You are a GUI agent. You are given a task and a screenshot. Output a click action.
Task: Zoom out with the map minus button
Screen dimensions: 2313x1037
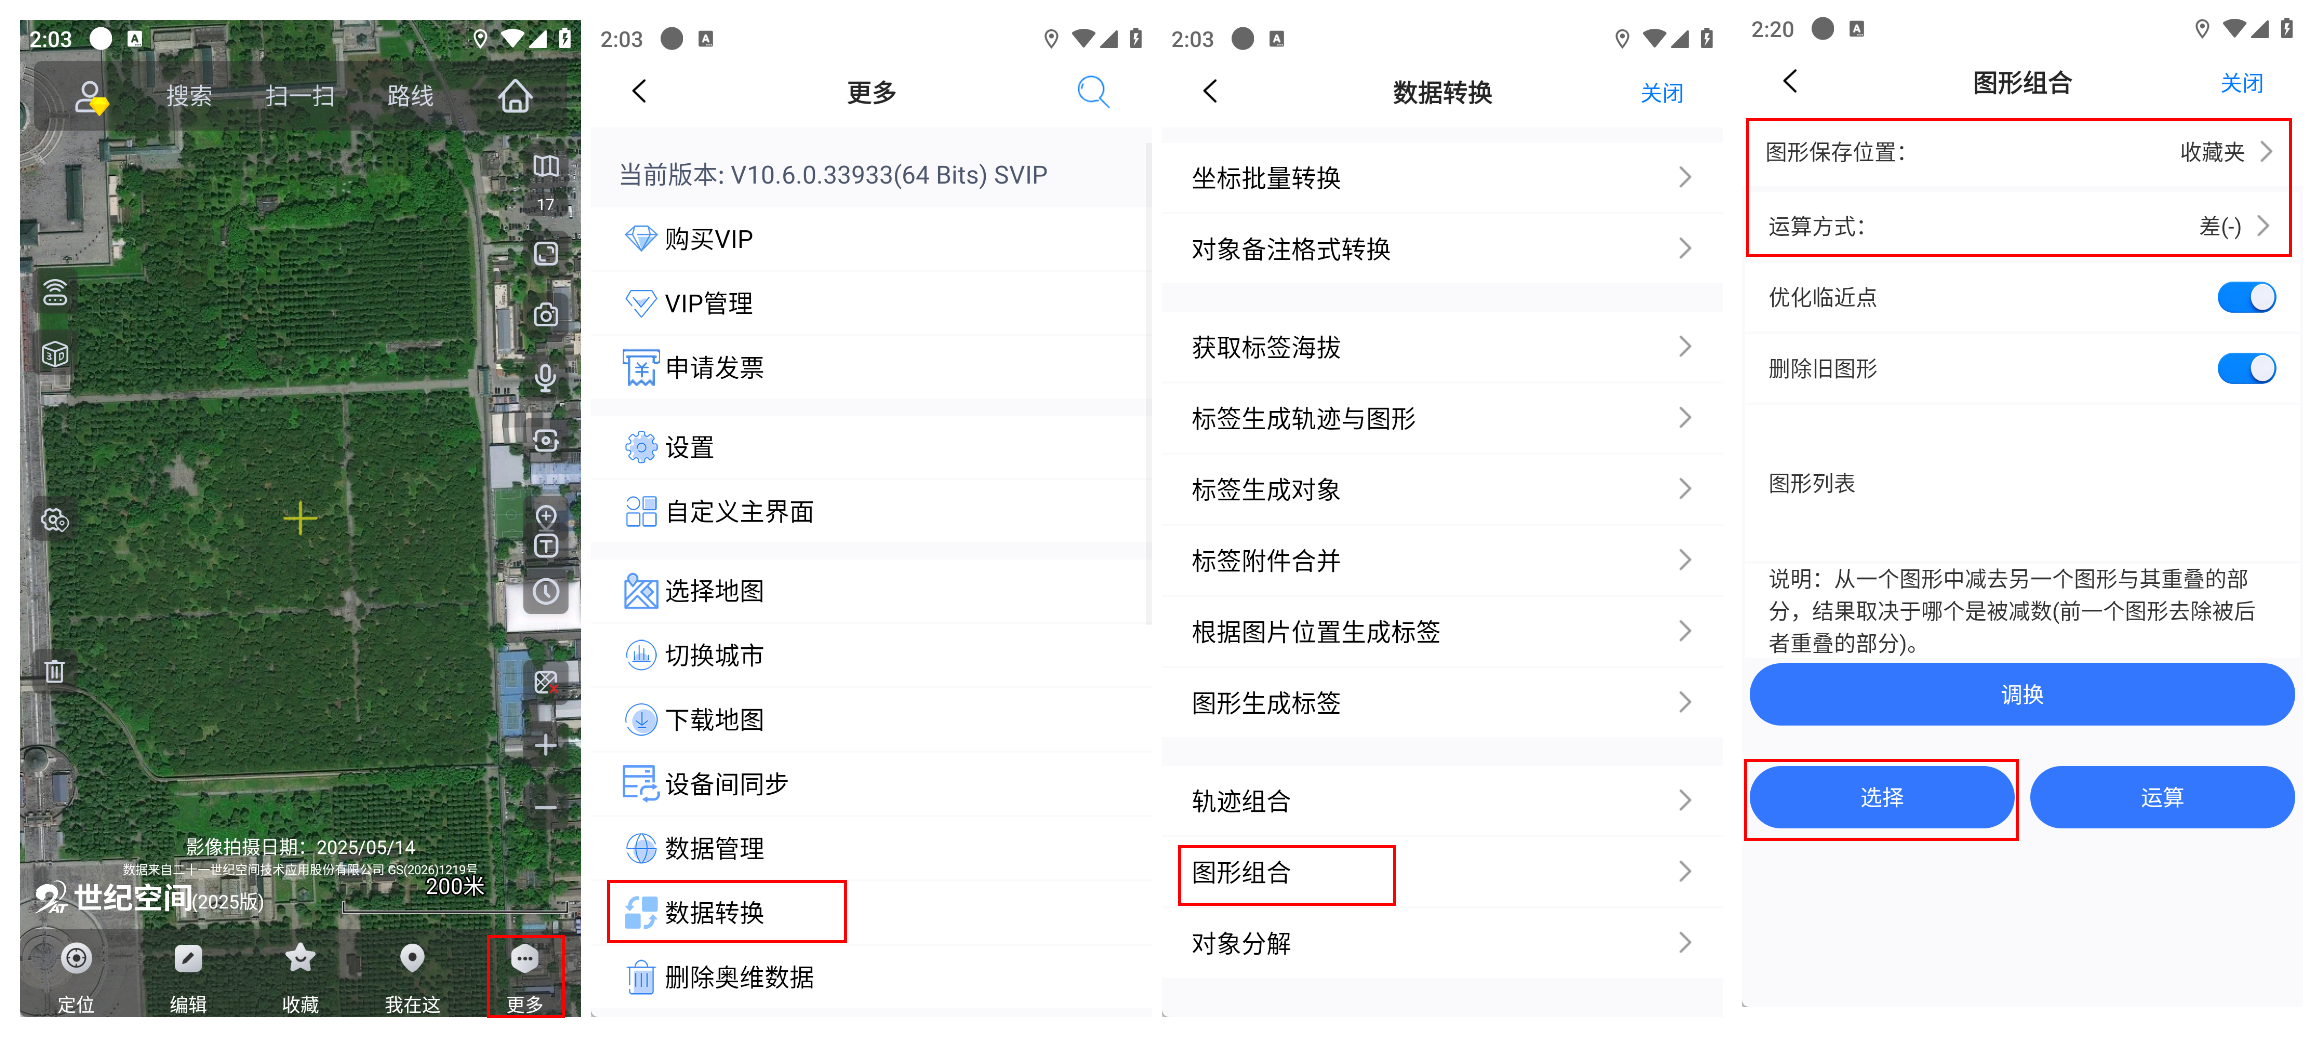[546, 806]
